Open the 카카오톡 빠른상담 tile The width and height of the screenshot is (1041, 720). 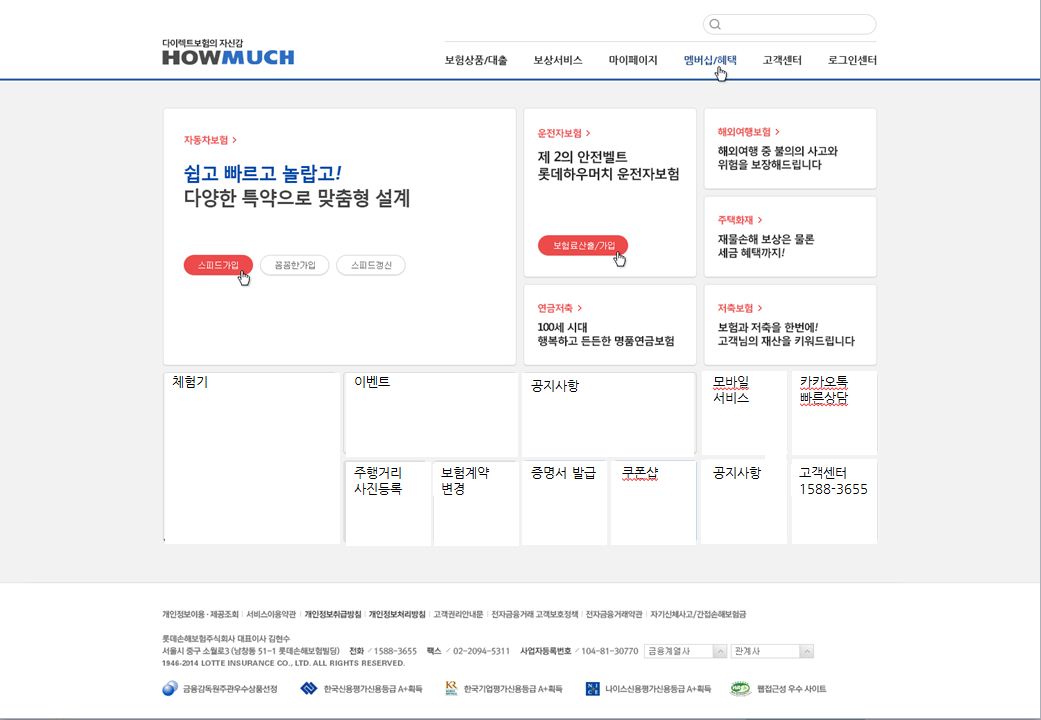(x=835, y=412)
